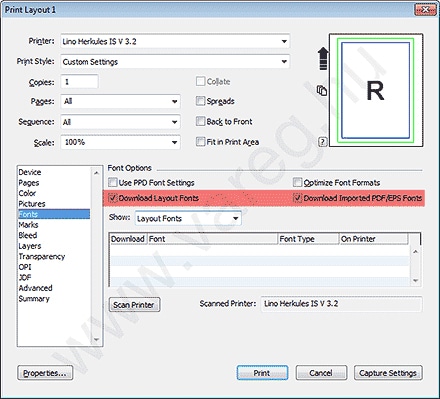Close the Print Layout 1 dialog
Image resolution: width=440 pixels, height=399 pixels.
point(425,10)
